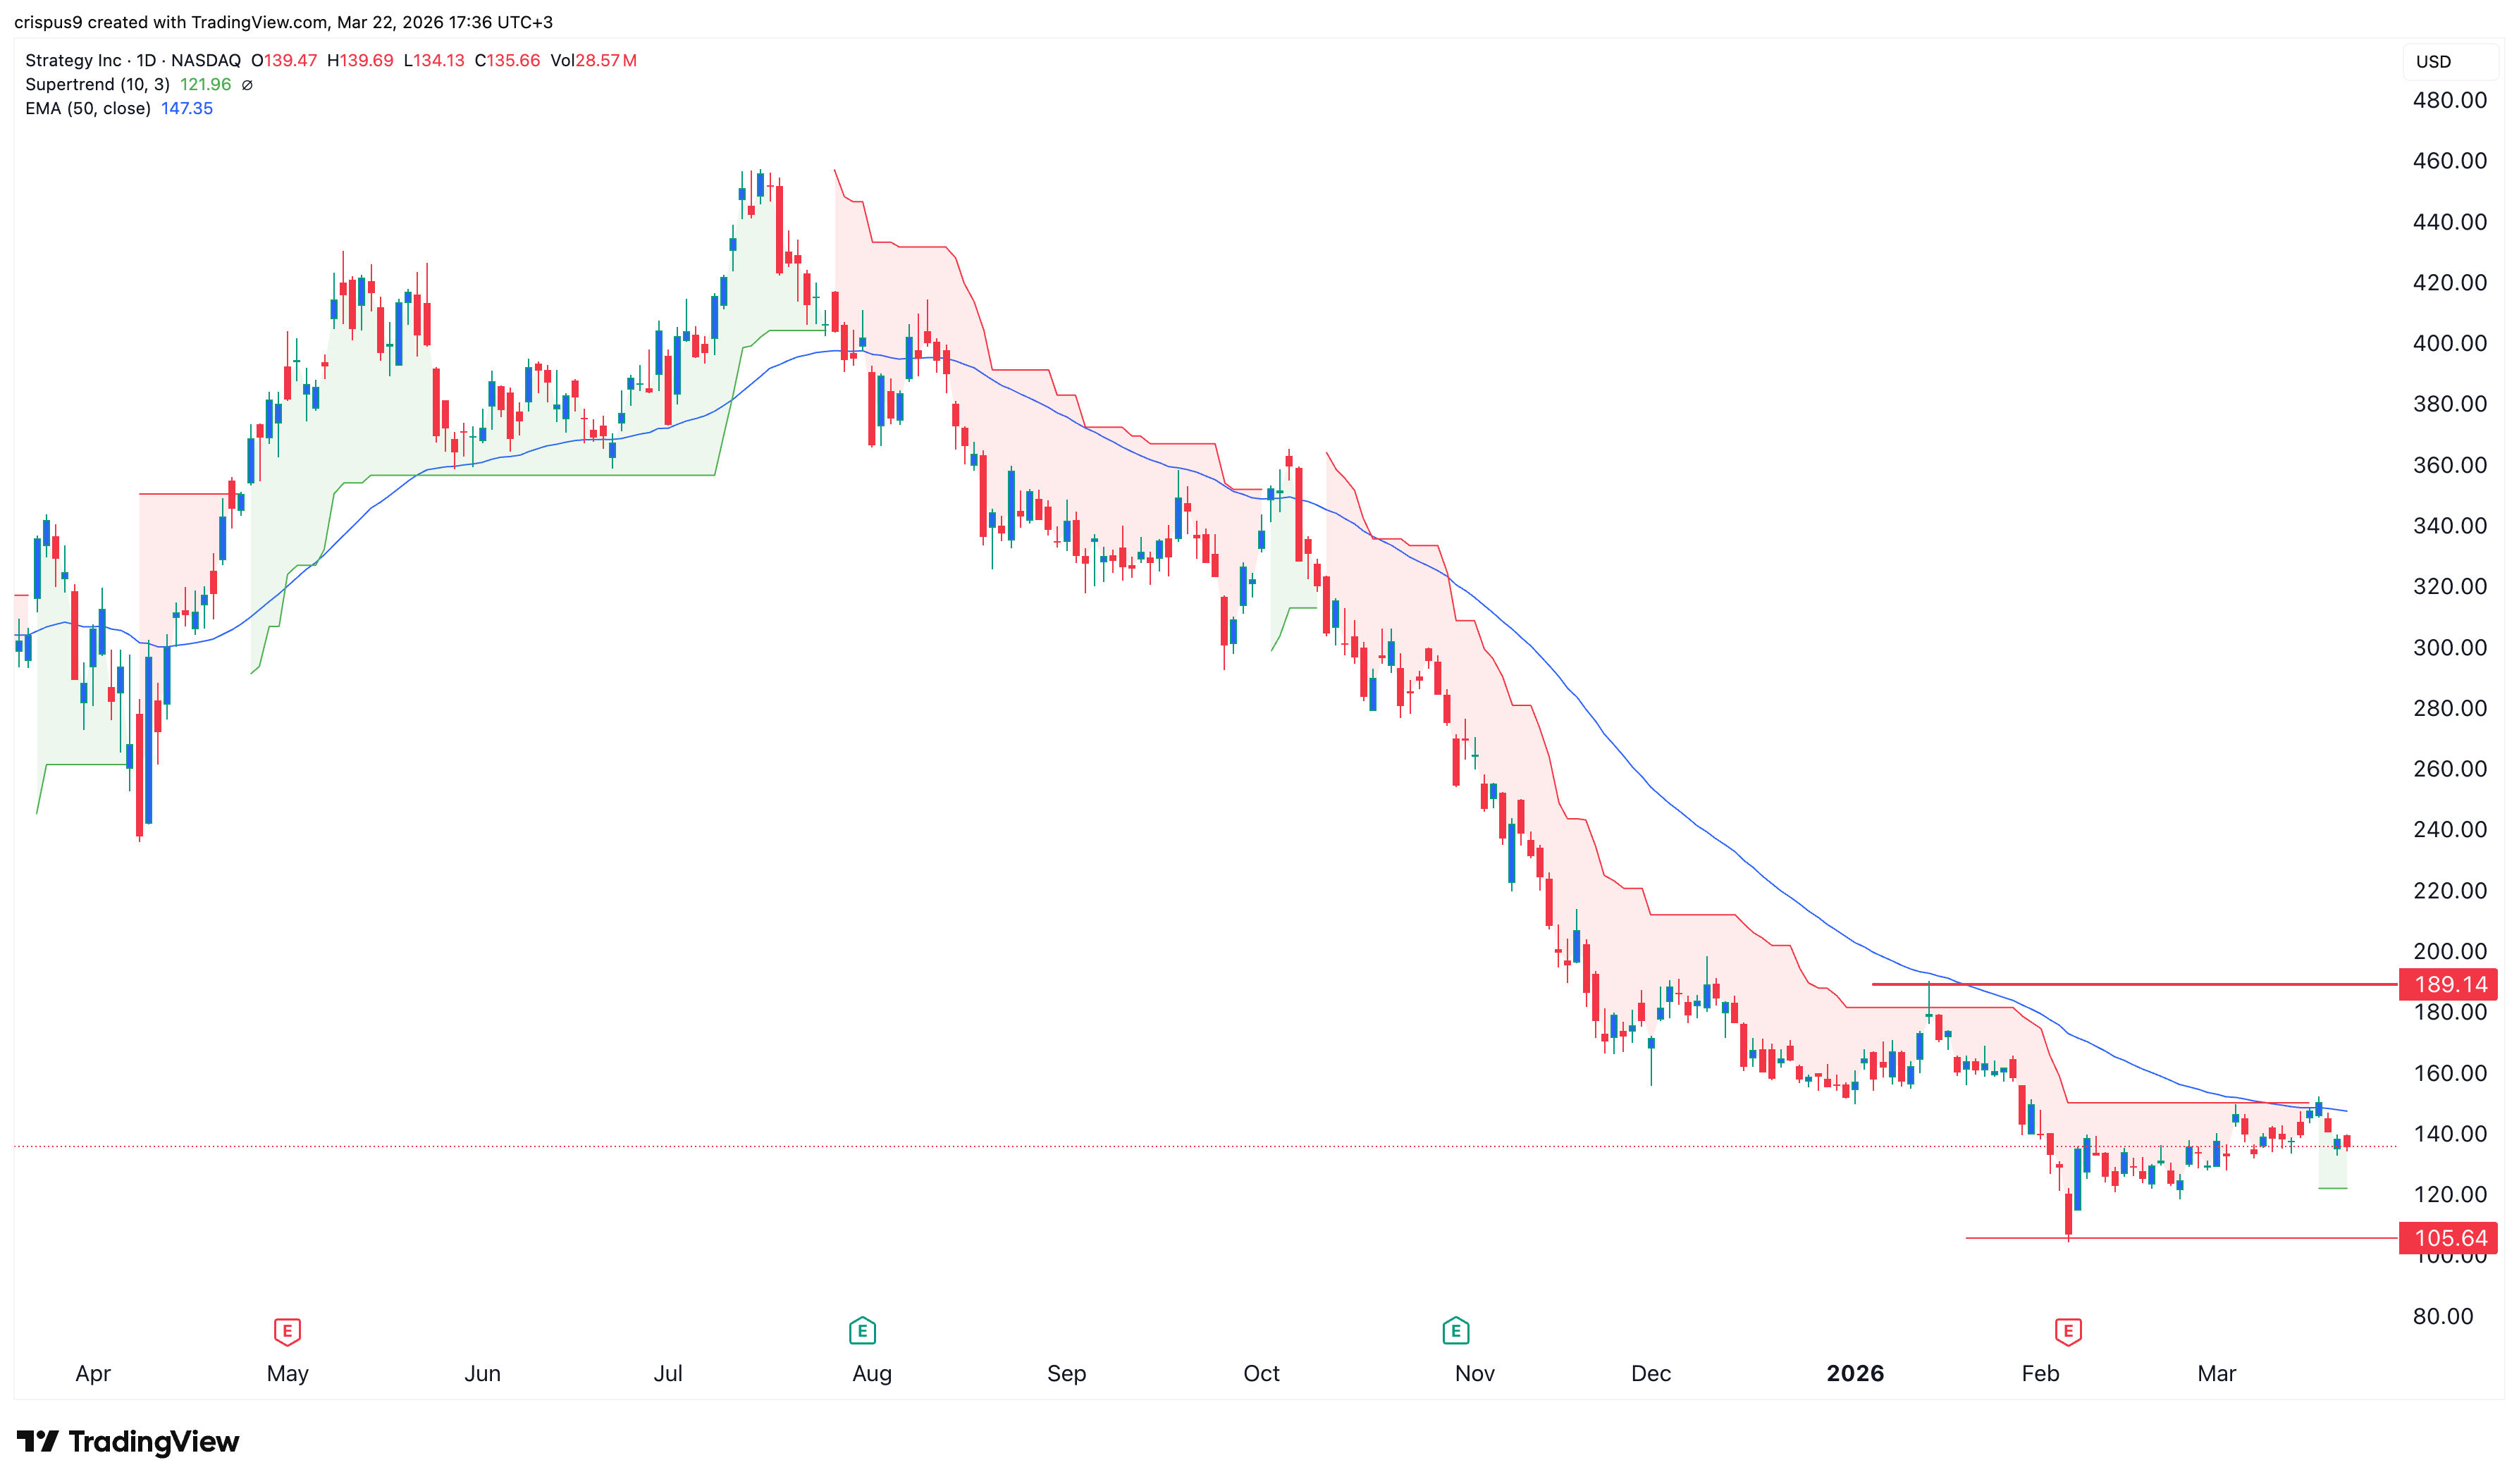Select the EMA (50, close) indicator legend
The width and height of the screenshot is (2519, 1484).
click(x=88, y=108)
